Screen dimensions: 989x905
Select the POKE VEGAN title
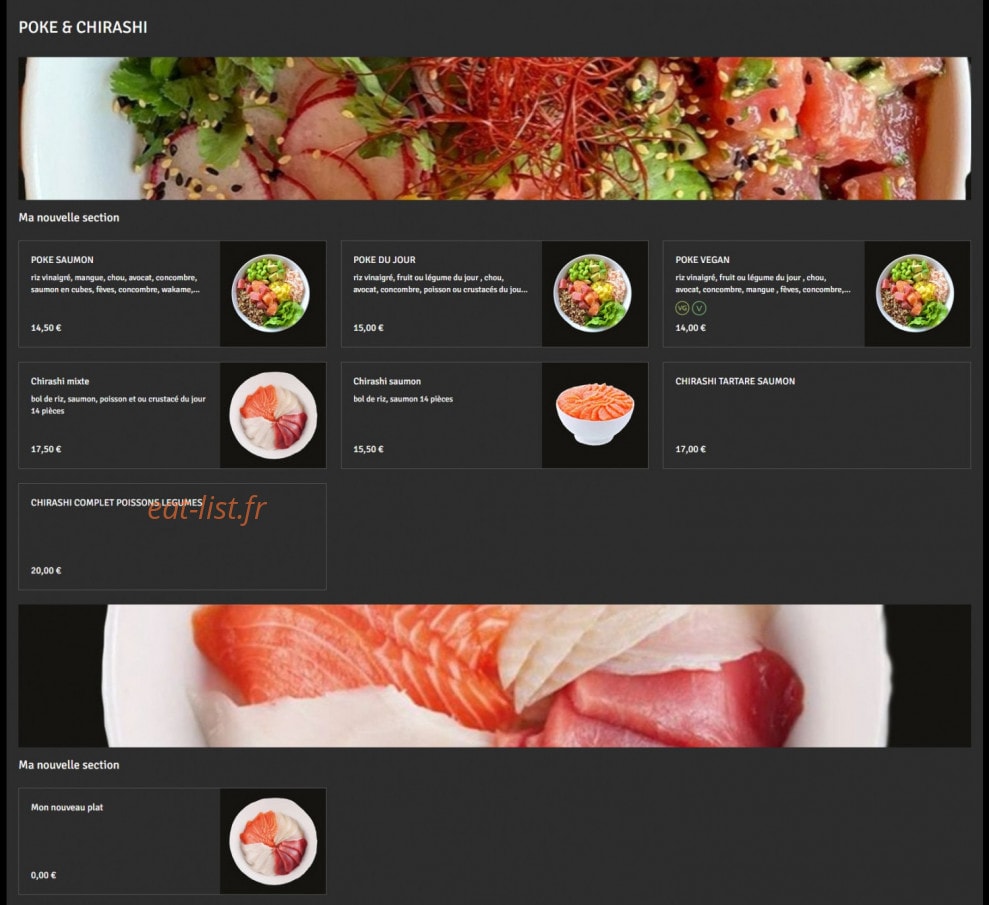(702, 260)
